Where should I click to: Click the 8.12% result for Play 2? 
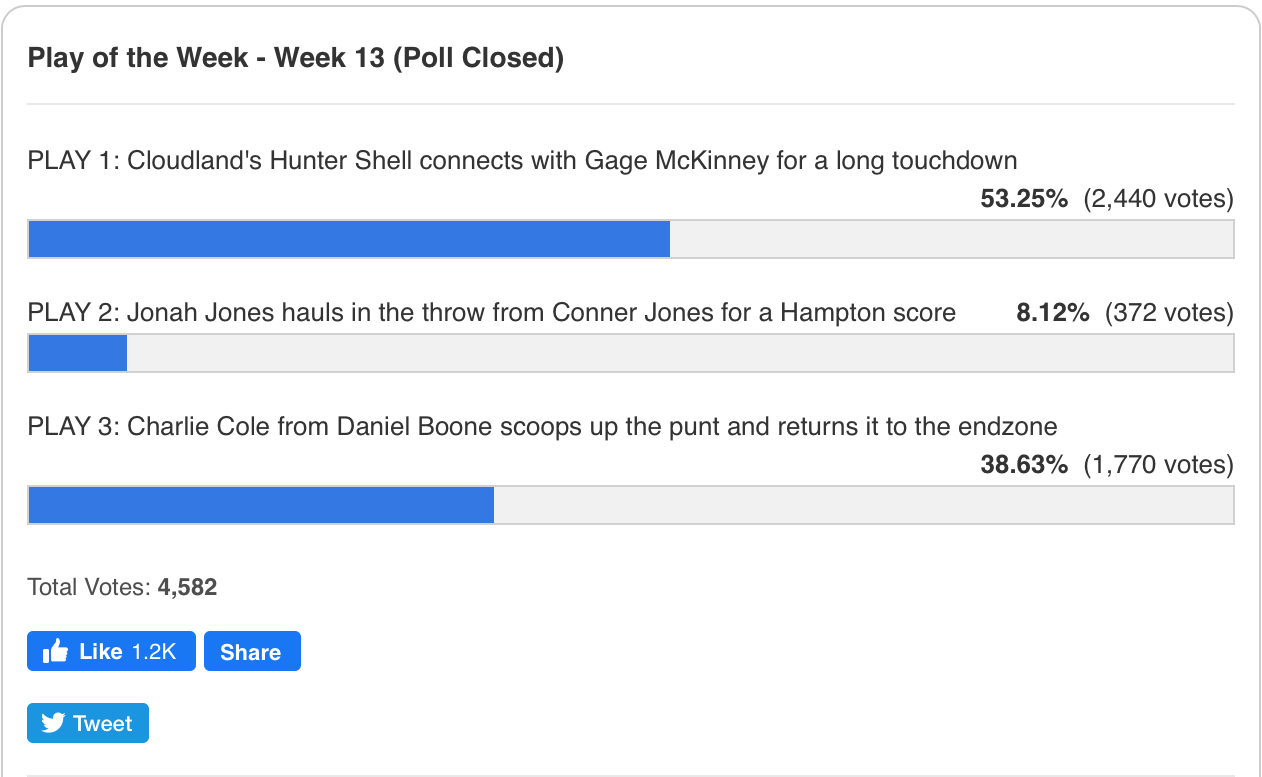[x=1052, y=313]
